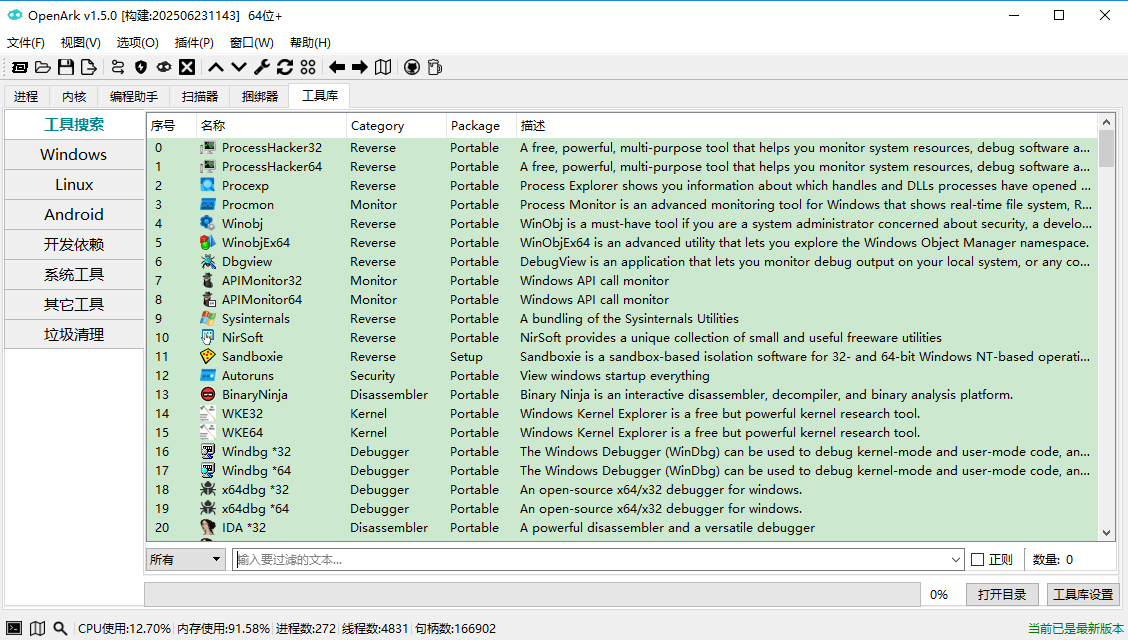The width and height of the screenshot is (1128, 640).
Task: Open the GitHub cat icon link
Action: (411, 67)
